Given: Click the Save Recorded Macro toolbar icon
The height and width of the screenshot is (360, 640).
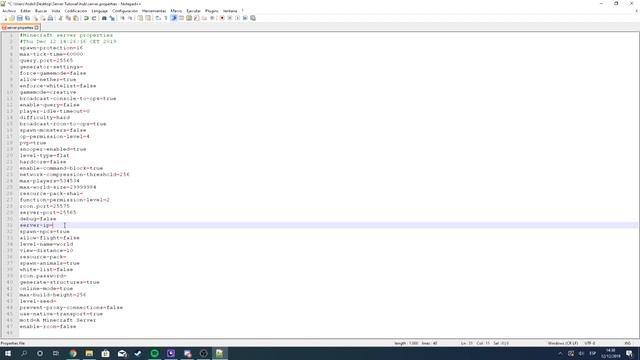Looking at the screenshot, I should (x=253, y=18).
